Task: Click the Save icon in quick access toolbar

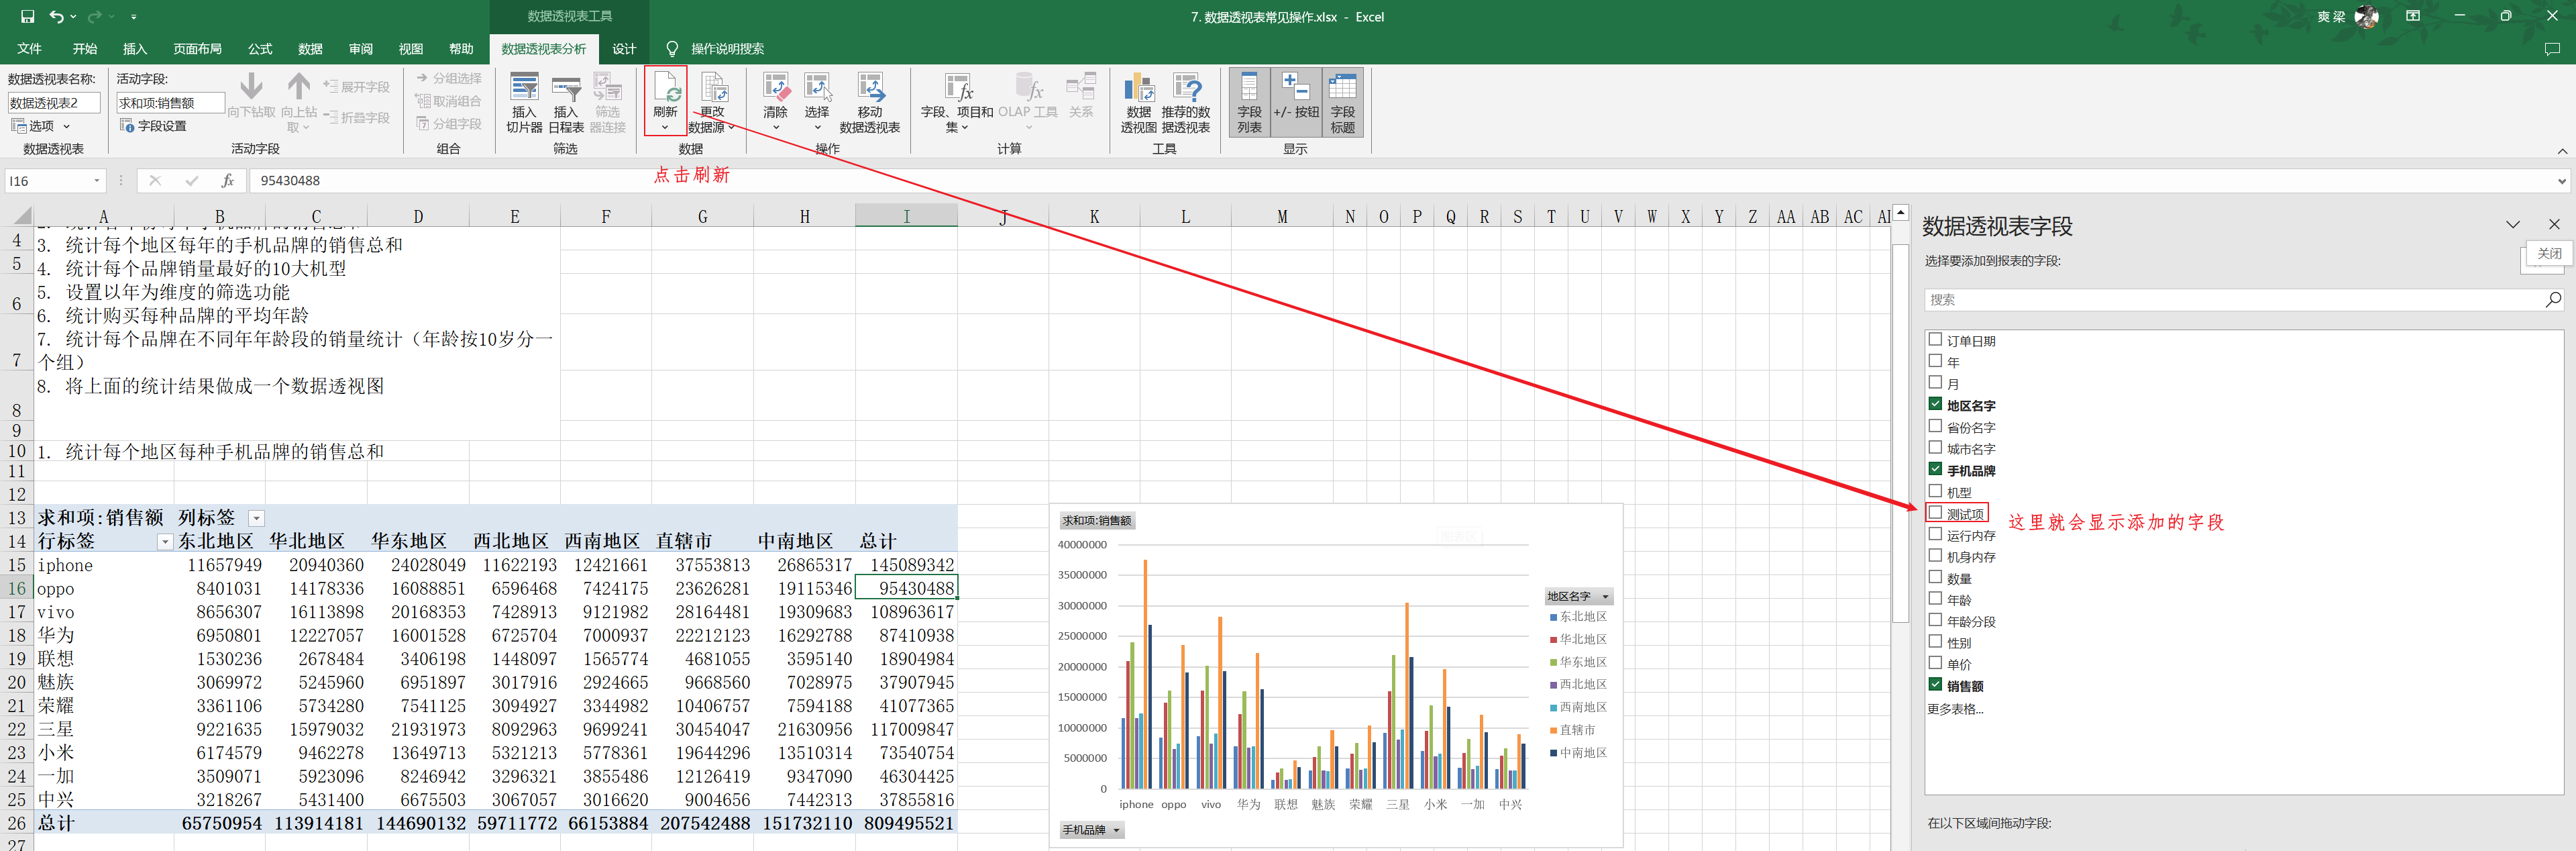Action: click(x=27, y=16)
